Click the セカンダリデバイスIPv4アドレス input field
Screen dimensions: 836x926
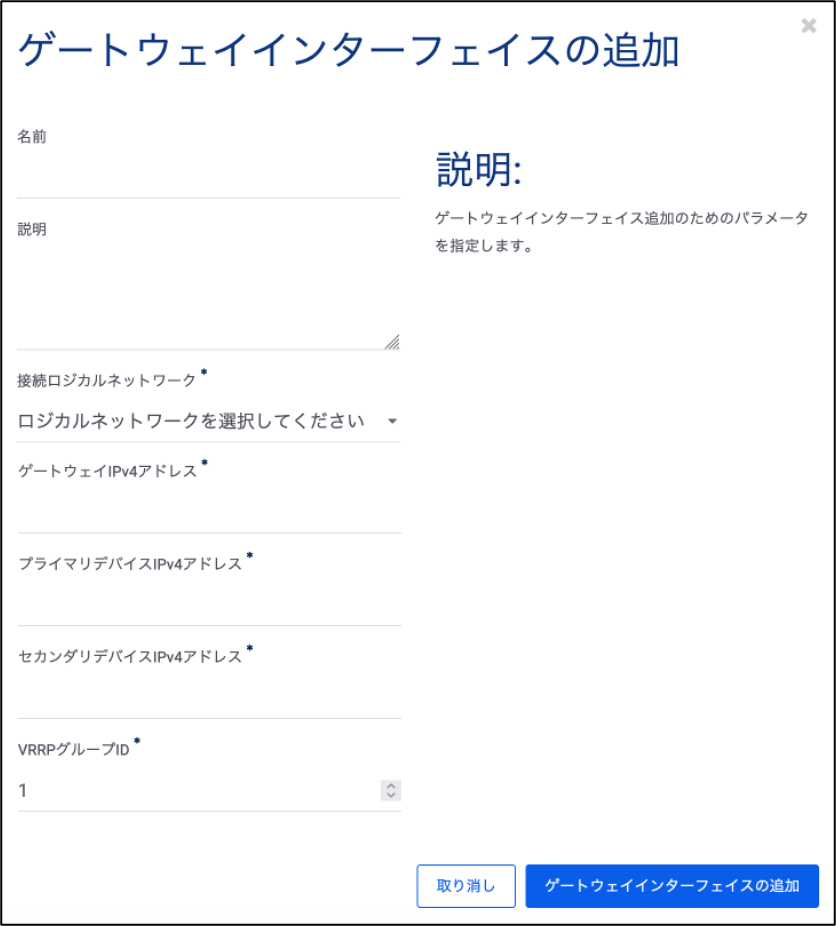pyautogui.click(x=209, y=696)
